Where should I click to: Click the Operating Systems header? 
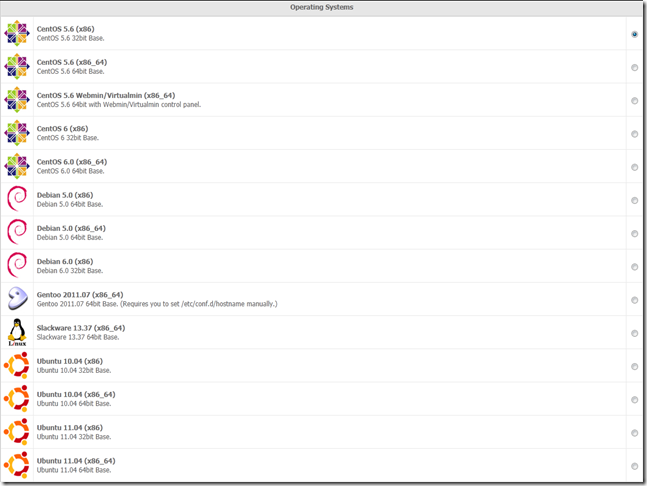point(321,7)
